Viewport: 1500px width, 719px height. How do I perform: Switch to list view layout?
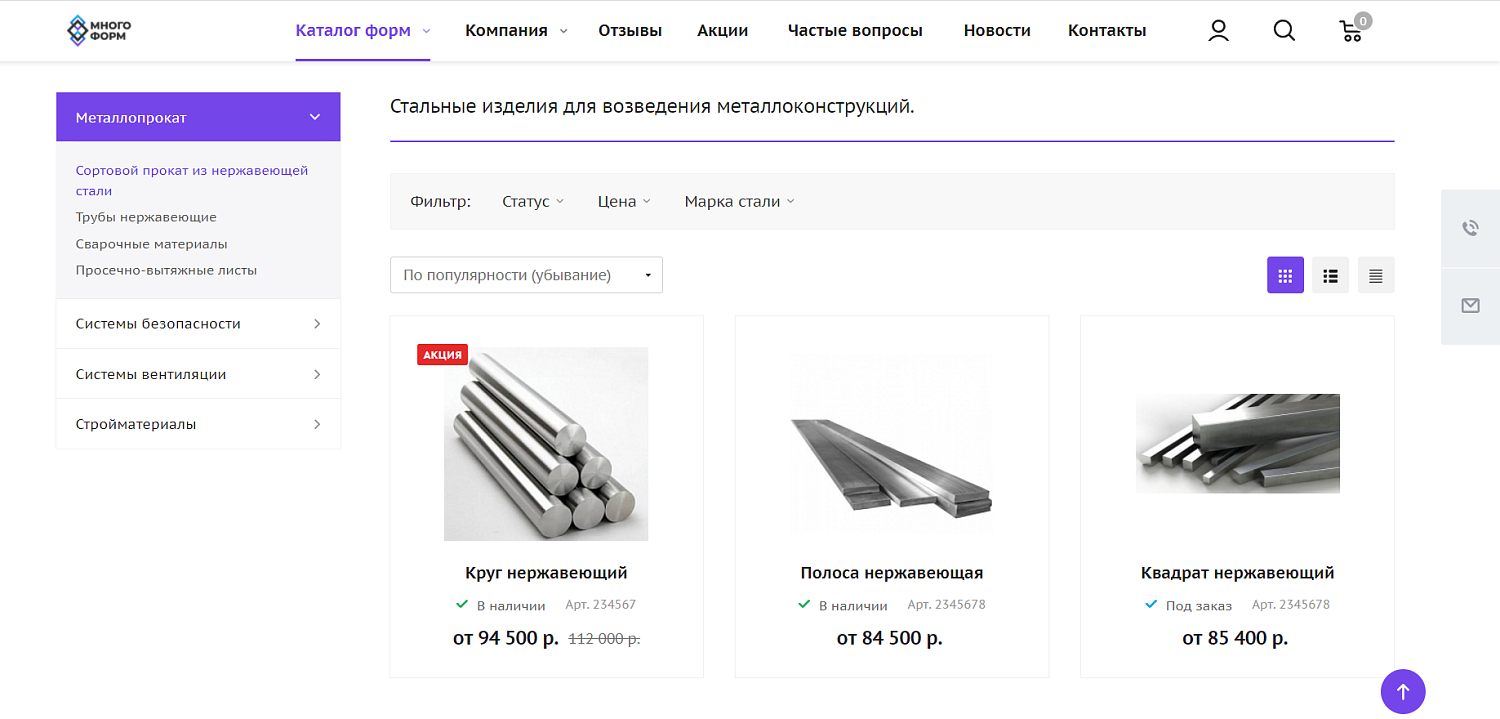click(x=1330, y=274)
